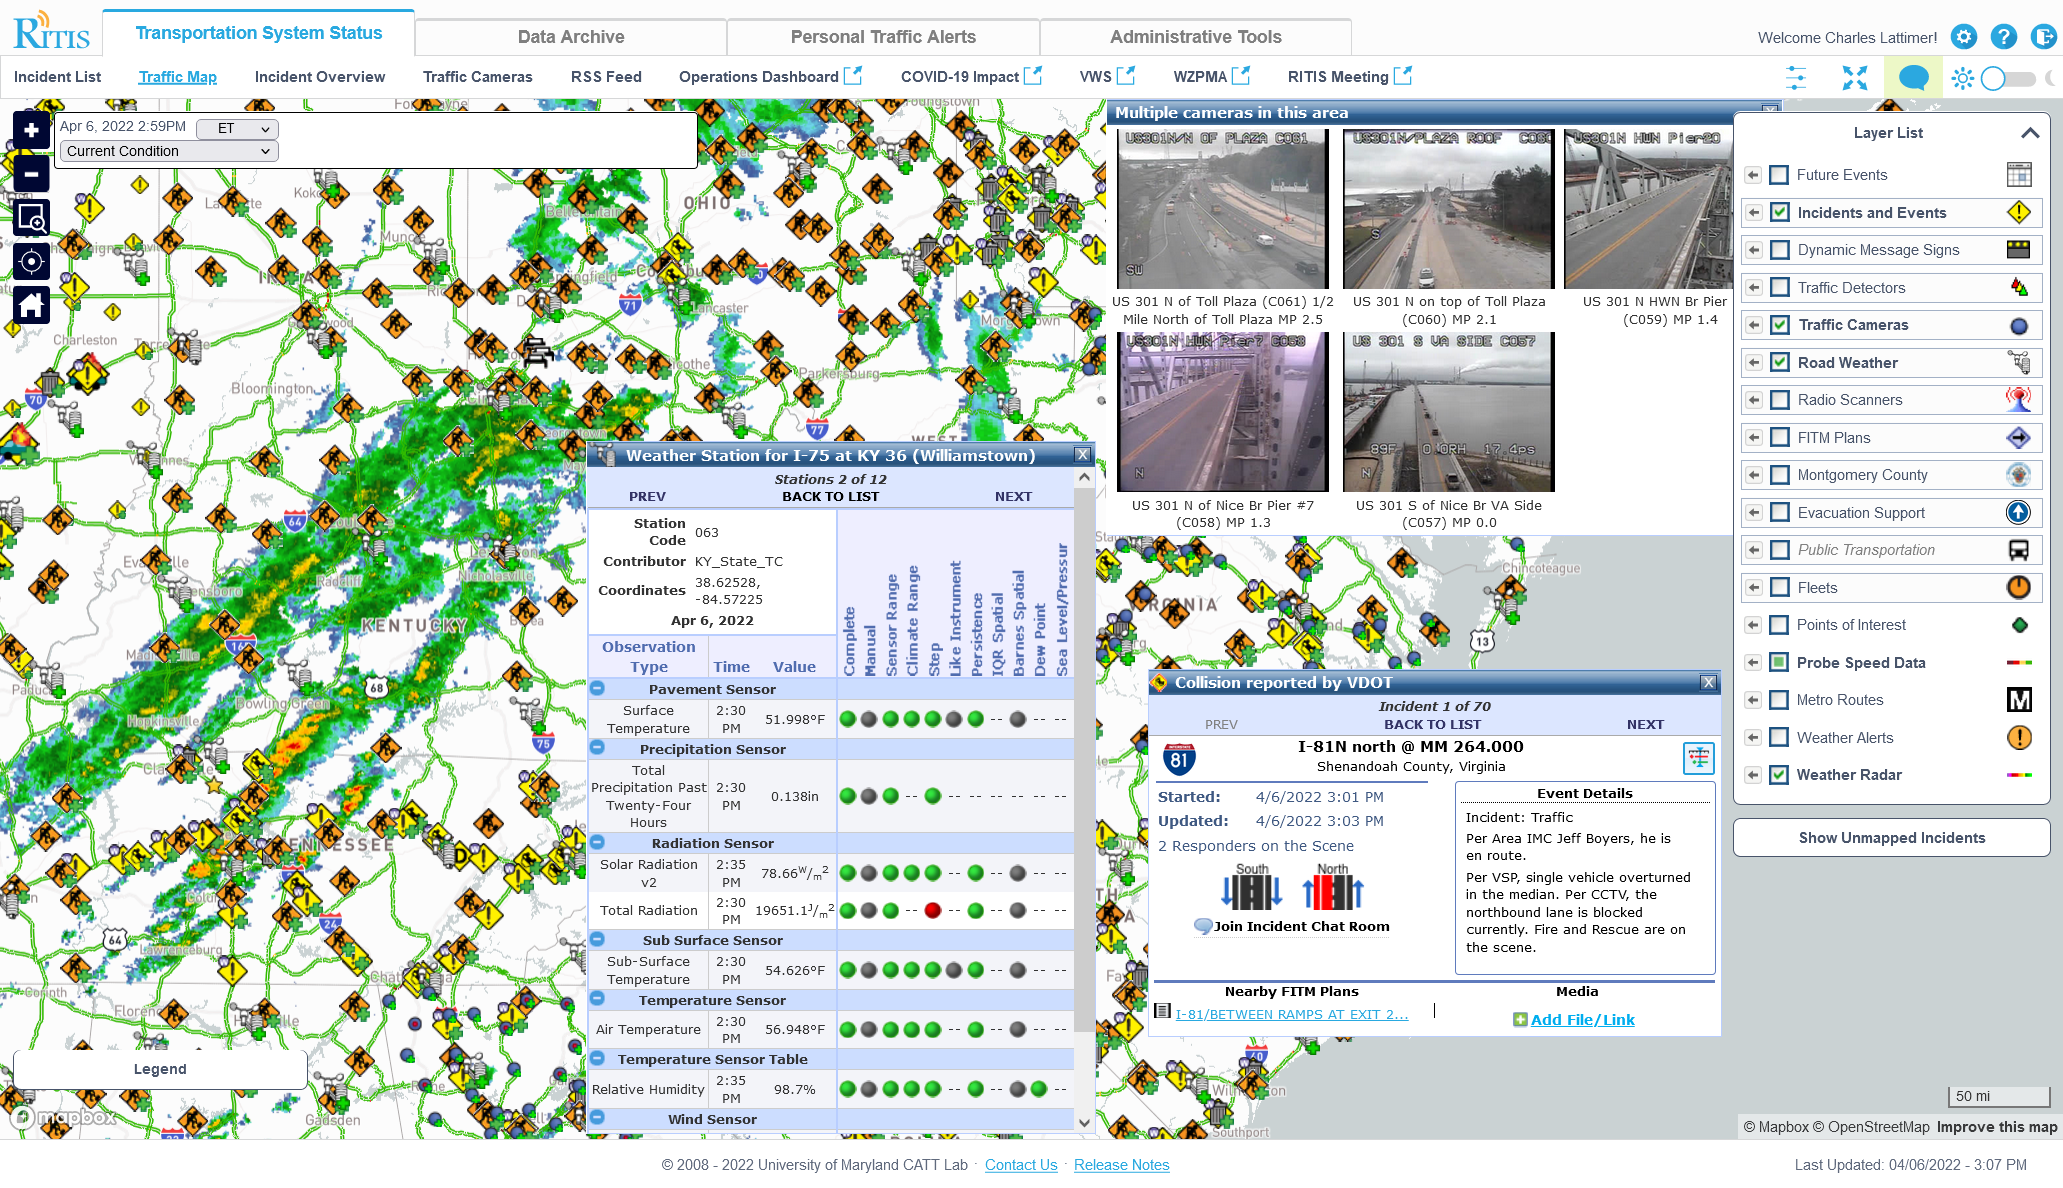Image resolution: width=2063 pixels, height=1188 pixels.
Task: Return to default view via home icon
Action: coord(30,304)
